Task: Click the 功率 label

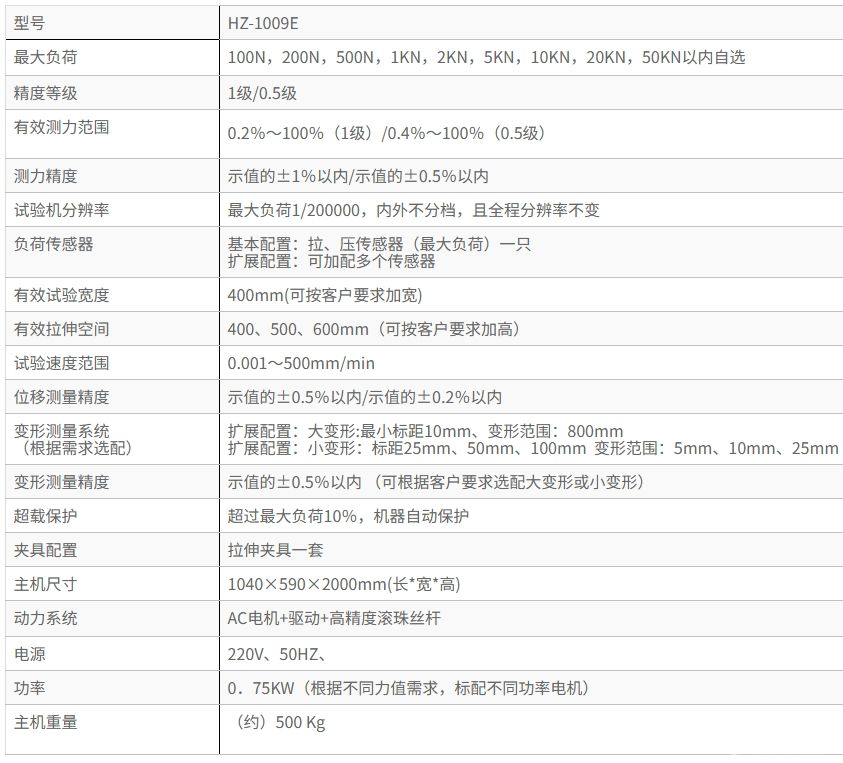Action: (x=30, y=688)
